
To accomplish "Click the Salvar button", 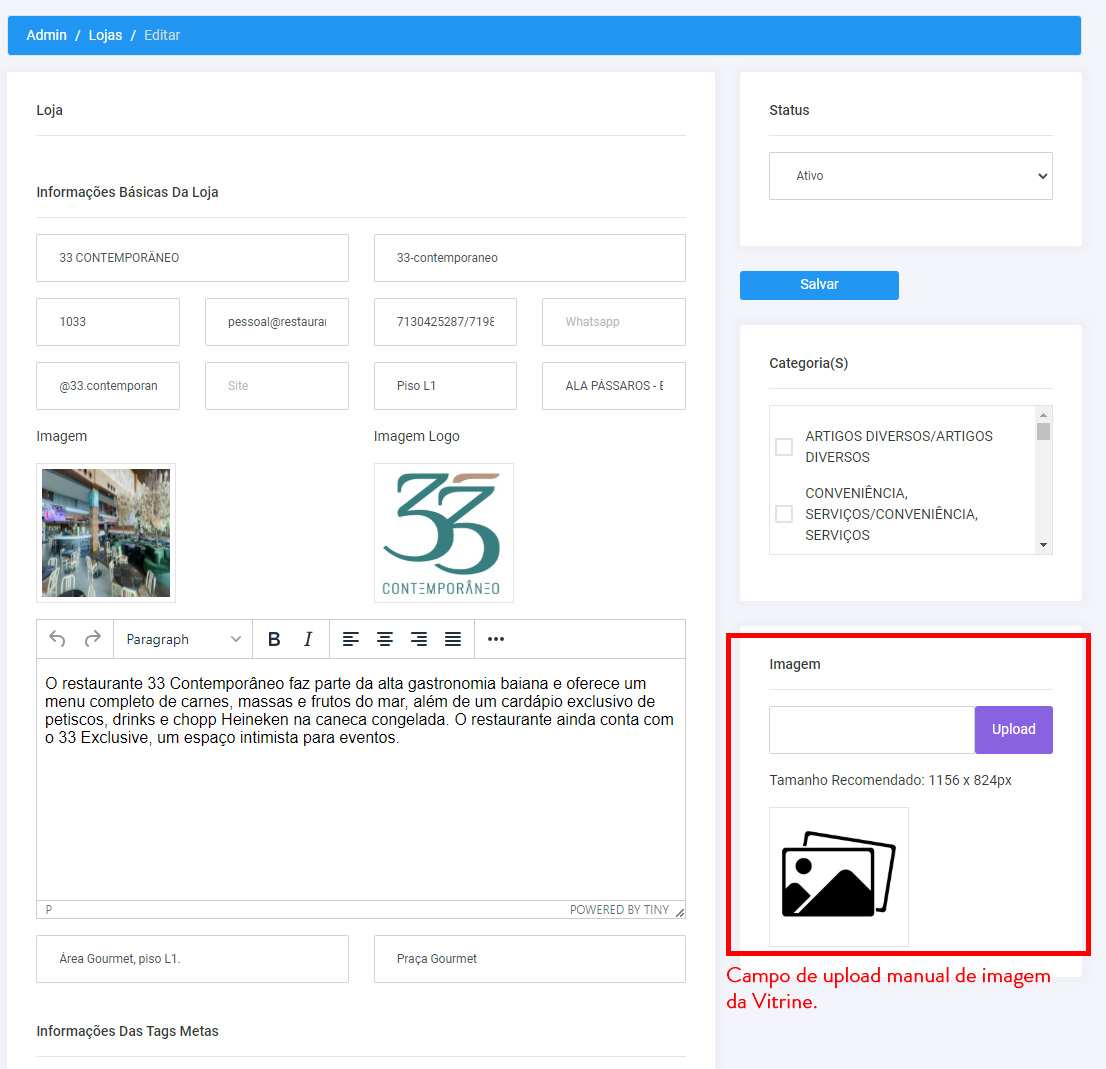I will pos(819,285).
